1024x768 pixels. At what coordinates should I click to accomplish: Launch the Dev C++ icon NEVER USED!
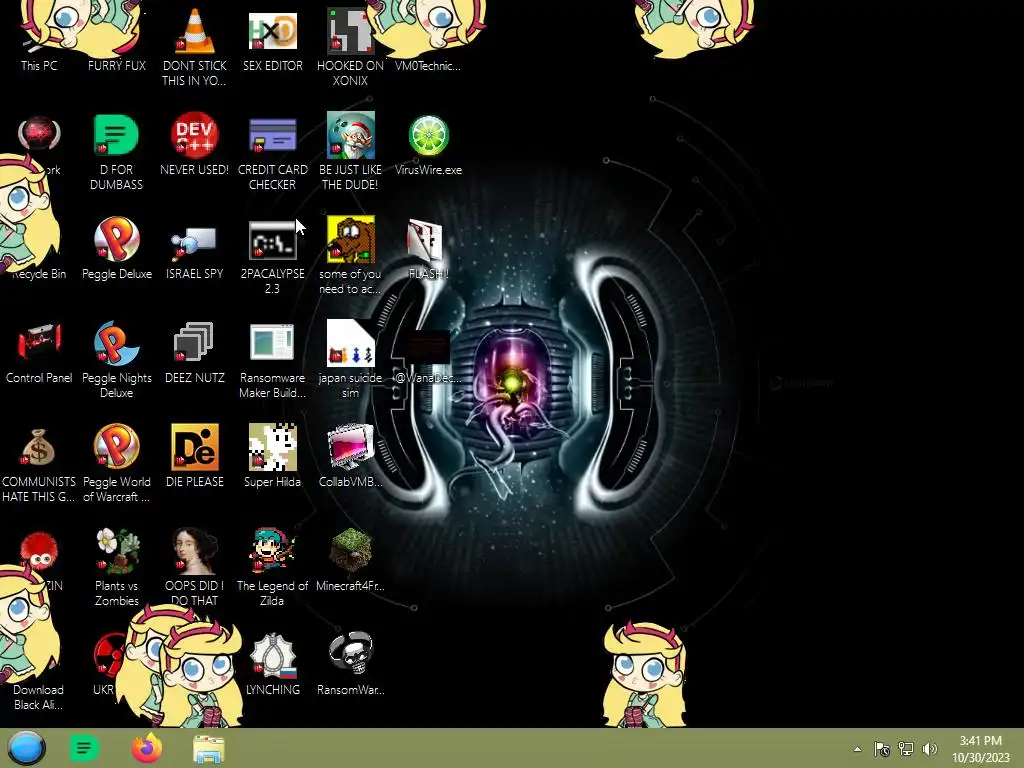[195, 135]
